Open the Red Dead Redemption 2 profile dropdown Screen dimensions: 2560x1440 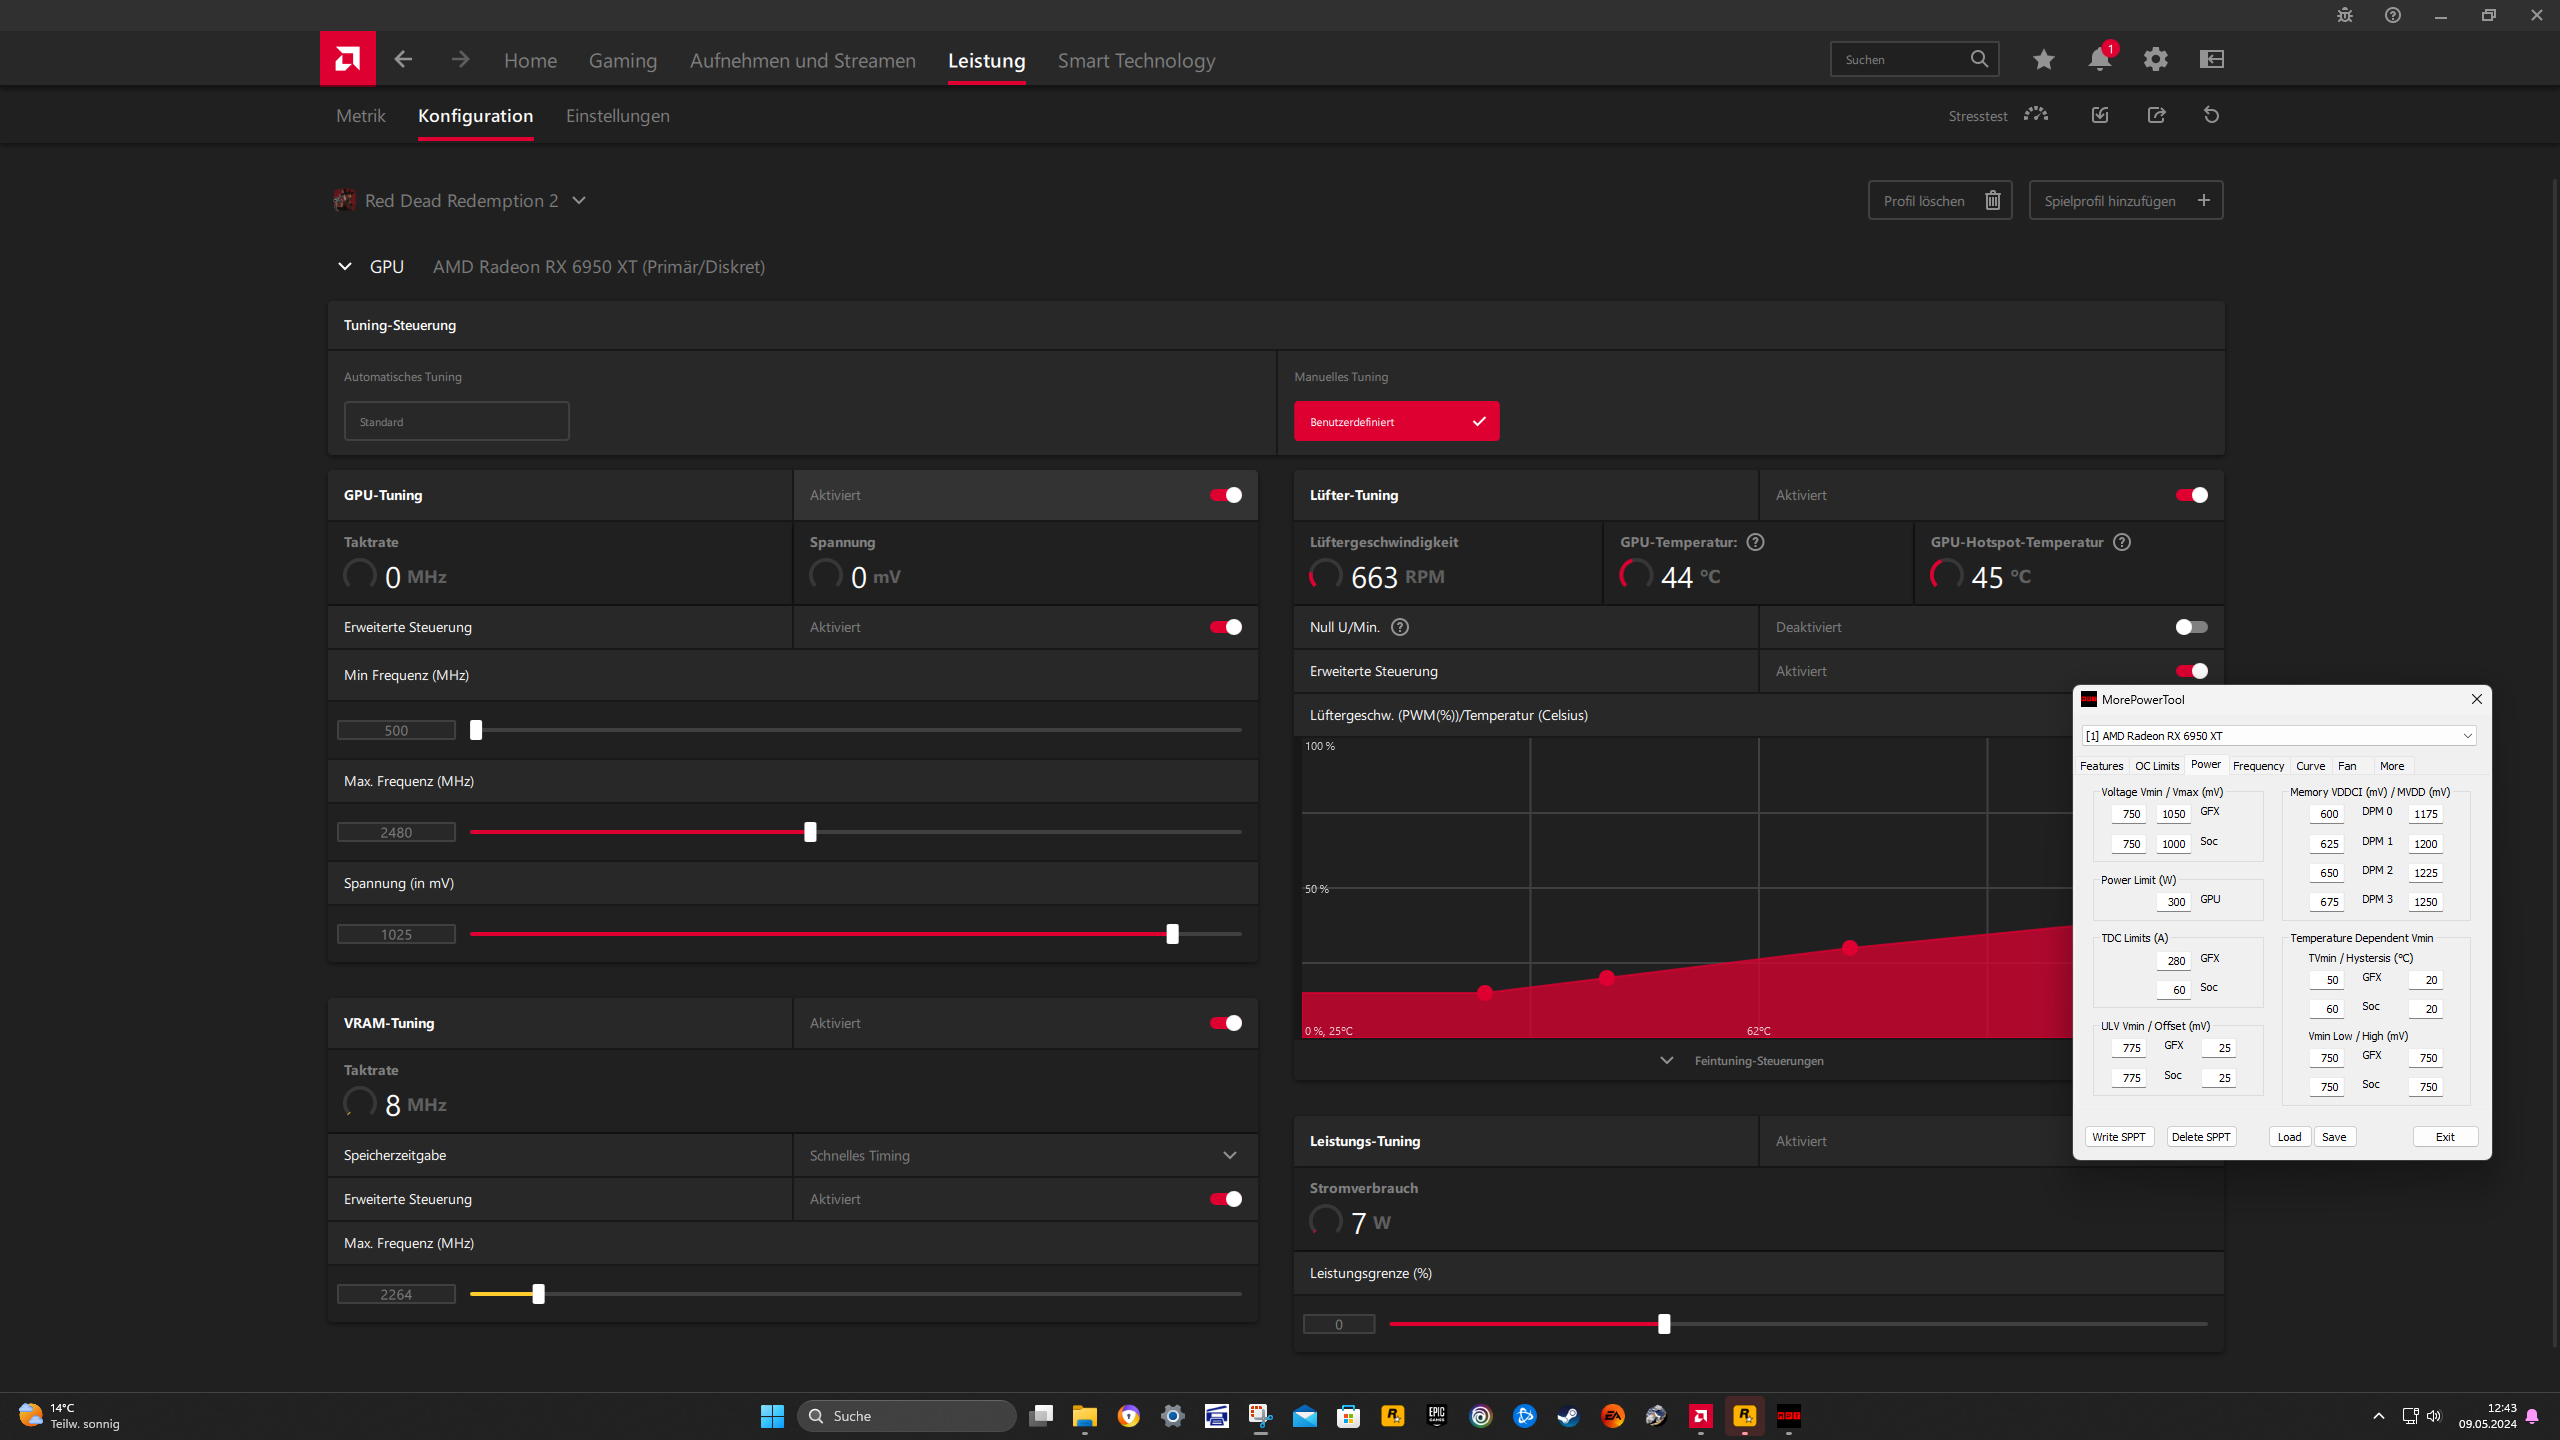tap(579, 200)
